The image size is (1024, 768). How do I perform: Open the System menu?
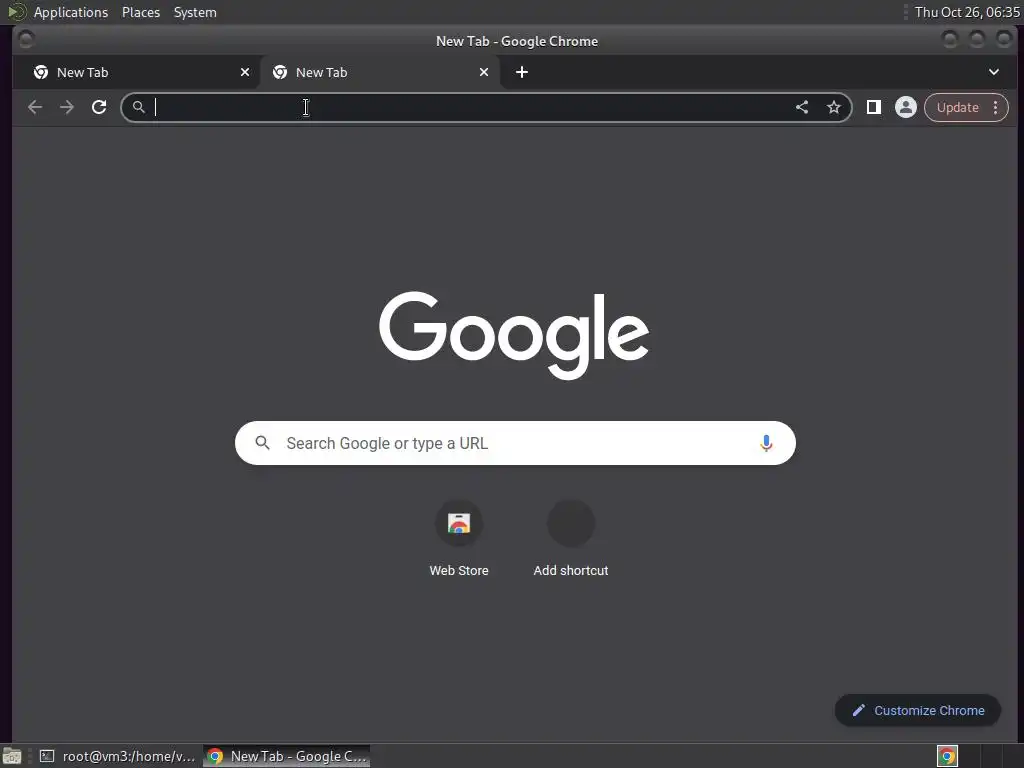click(x=195, y=12)
